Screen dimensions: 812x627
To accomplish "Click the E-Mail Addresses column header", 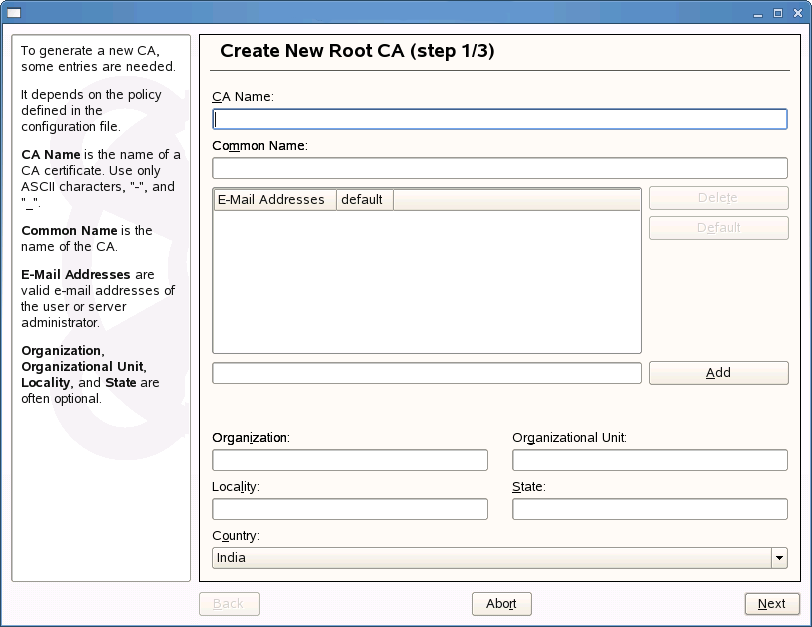I will [275, 200].
